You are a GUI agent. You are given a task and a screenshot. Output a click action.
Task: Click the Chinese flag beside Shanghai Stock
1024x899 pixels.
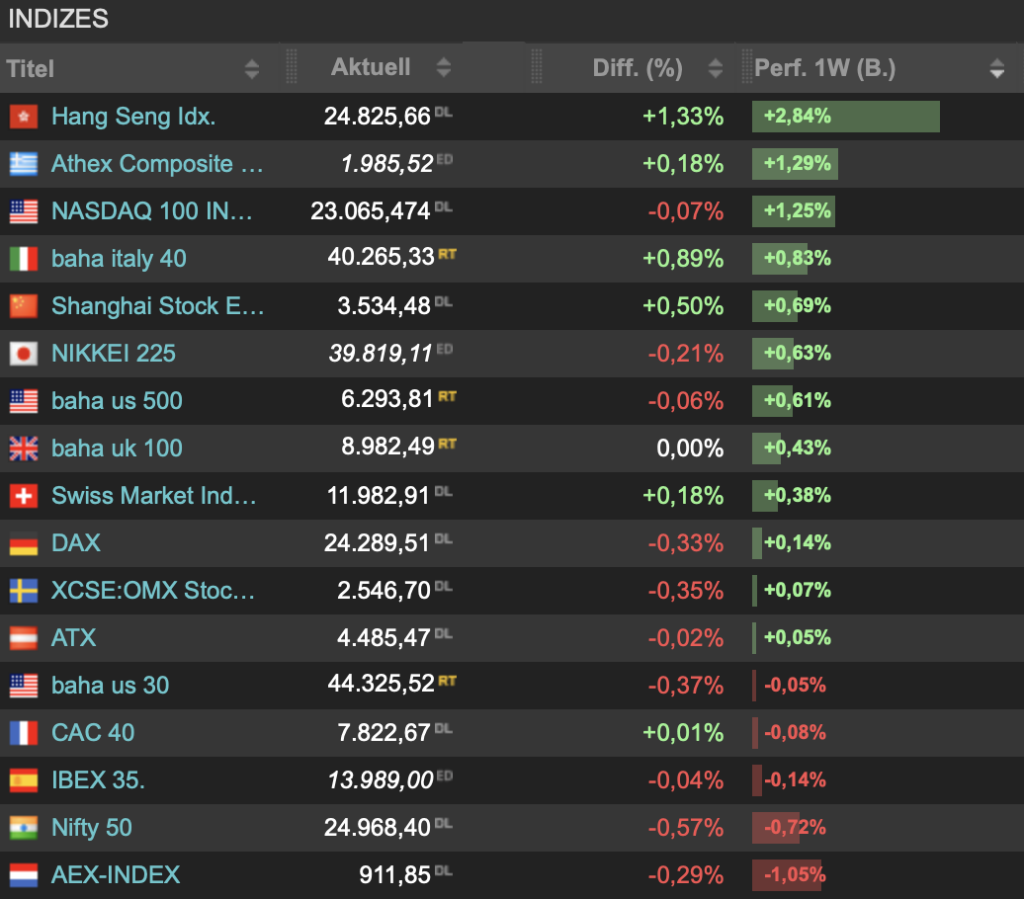24,306
